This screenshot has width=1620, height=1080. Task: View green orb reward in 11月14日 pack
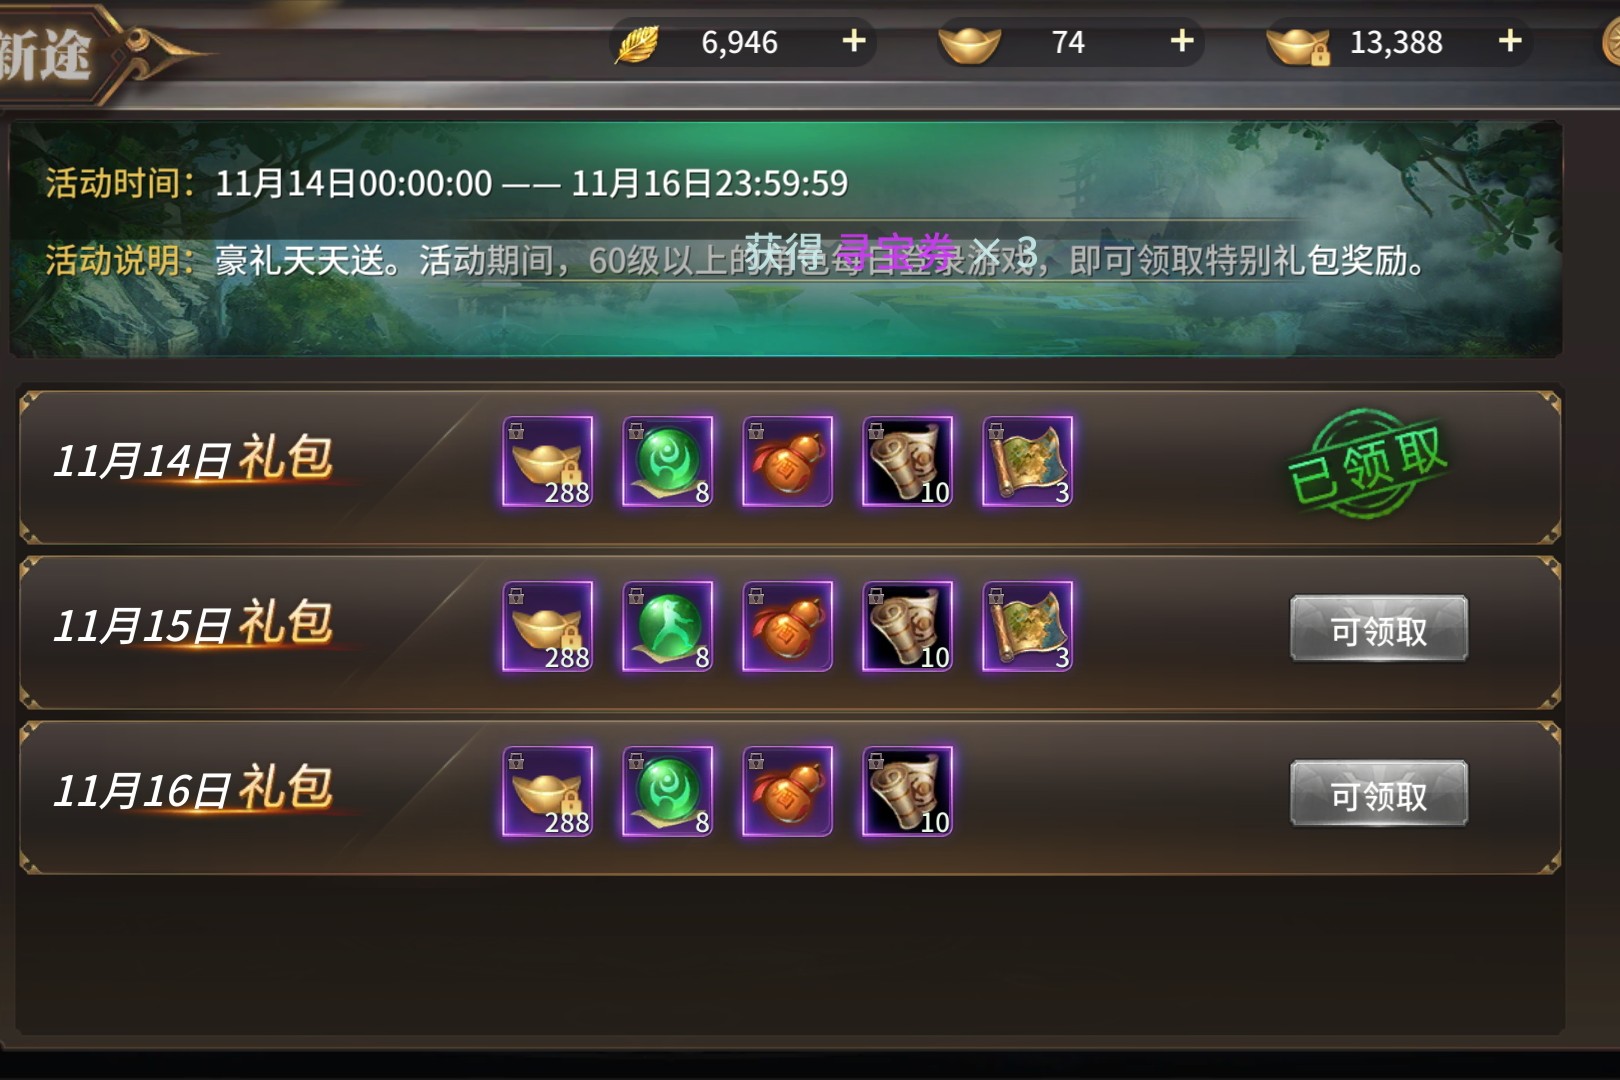(x=668, y=462)
